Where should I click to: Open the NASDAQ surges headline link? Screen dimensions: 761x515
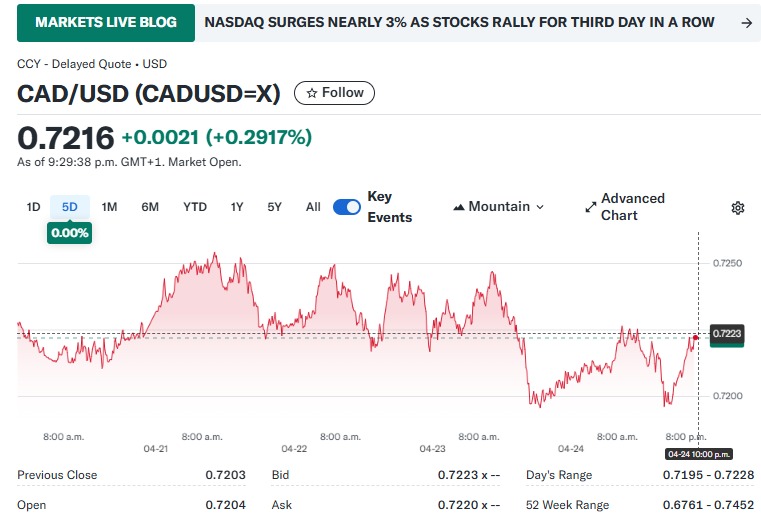click(459, 22)
